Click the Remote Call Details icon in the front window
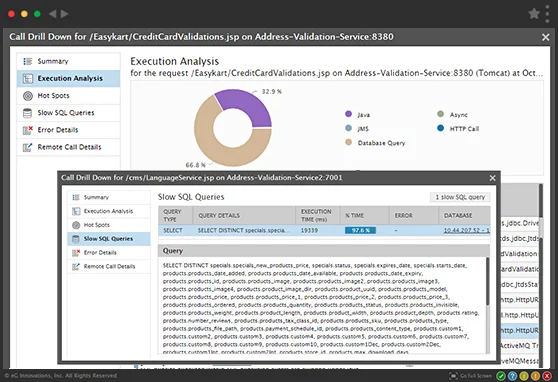The image size is (558, 382). 76,267
